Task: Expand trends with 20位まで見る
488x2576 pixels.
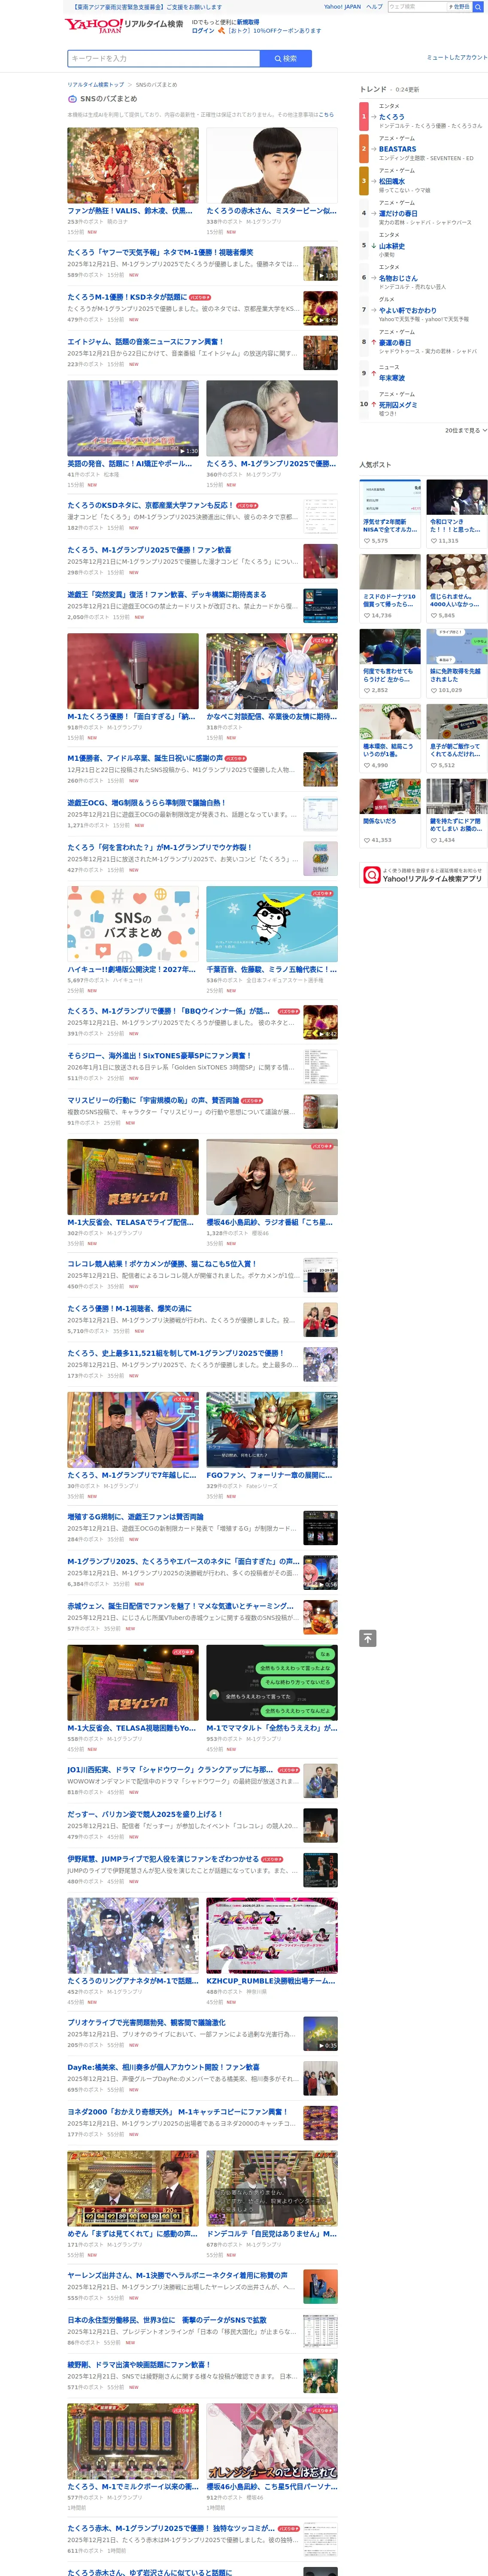Action: point(466,430)
